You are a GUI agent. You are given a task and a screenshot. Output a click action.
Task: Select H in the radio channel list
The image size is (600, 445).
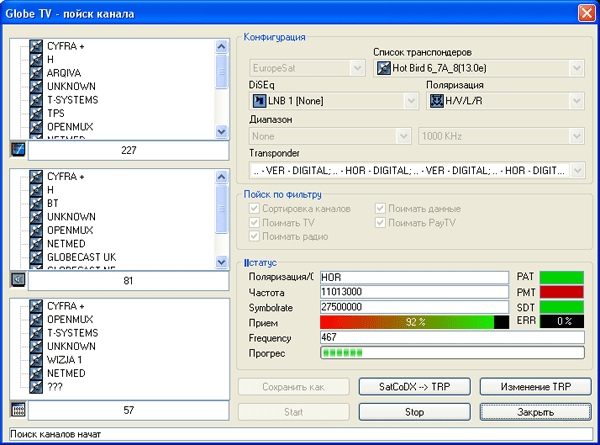tap(50, 190)
